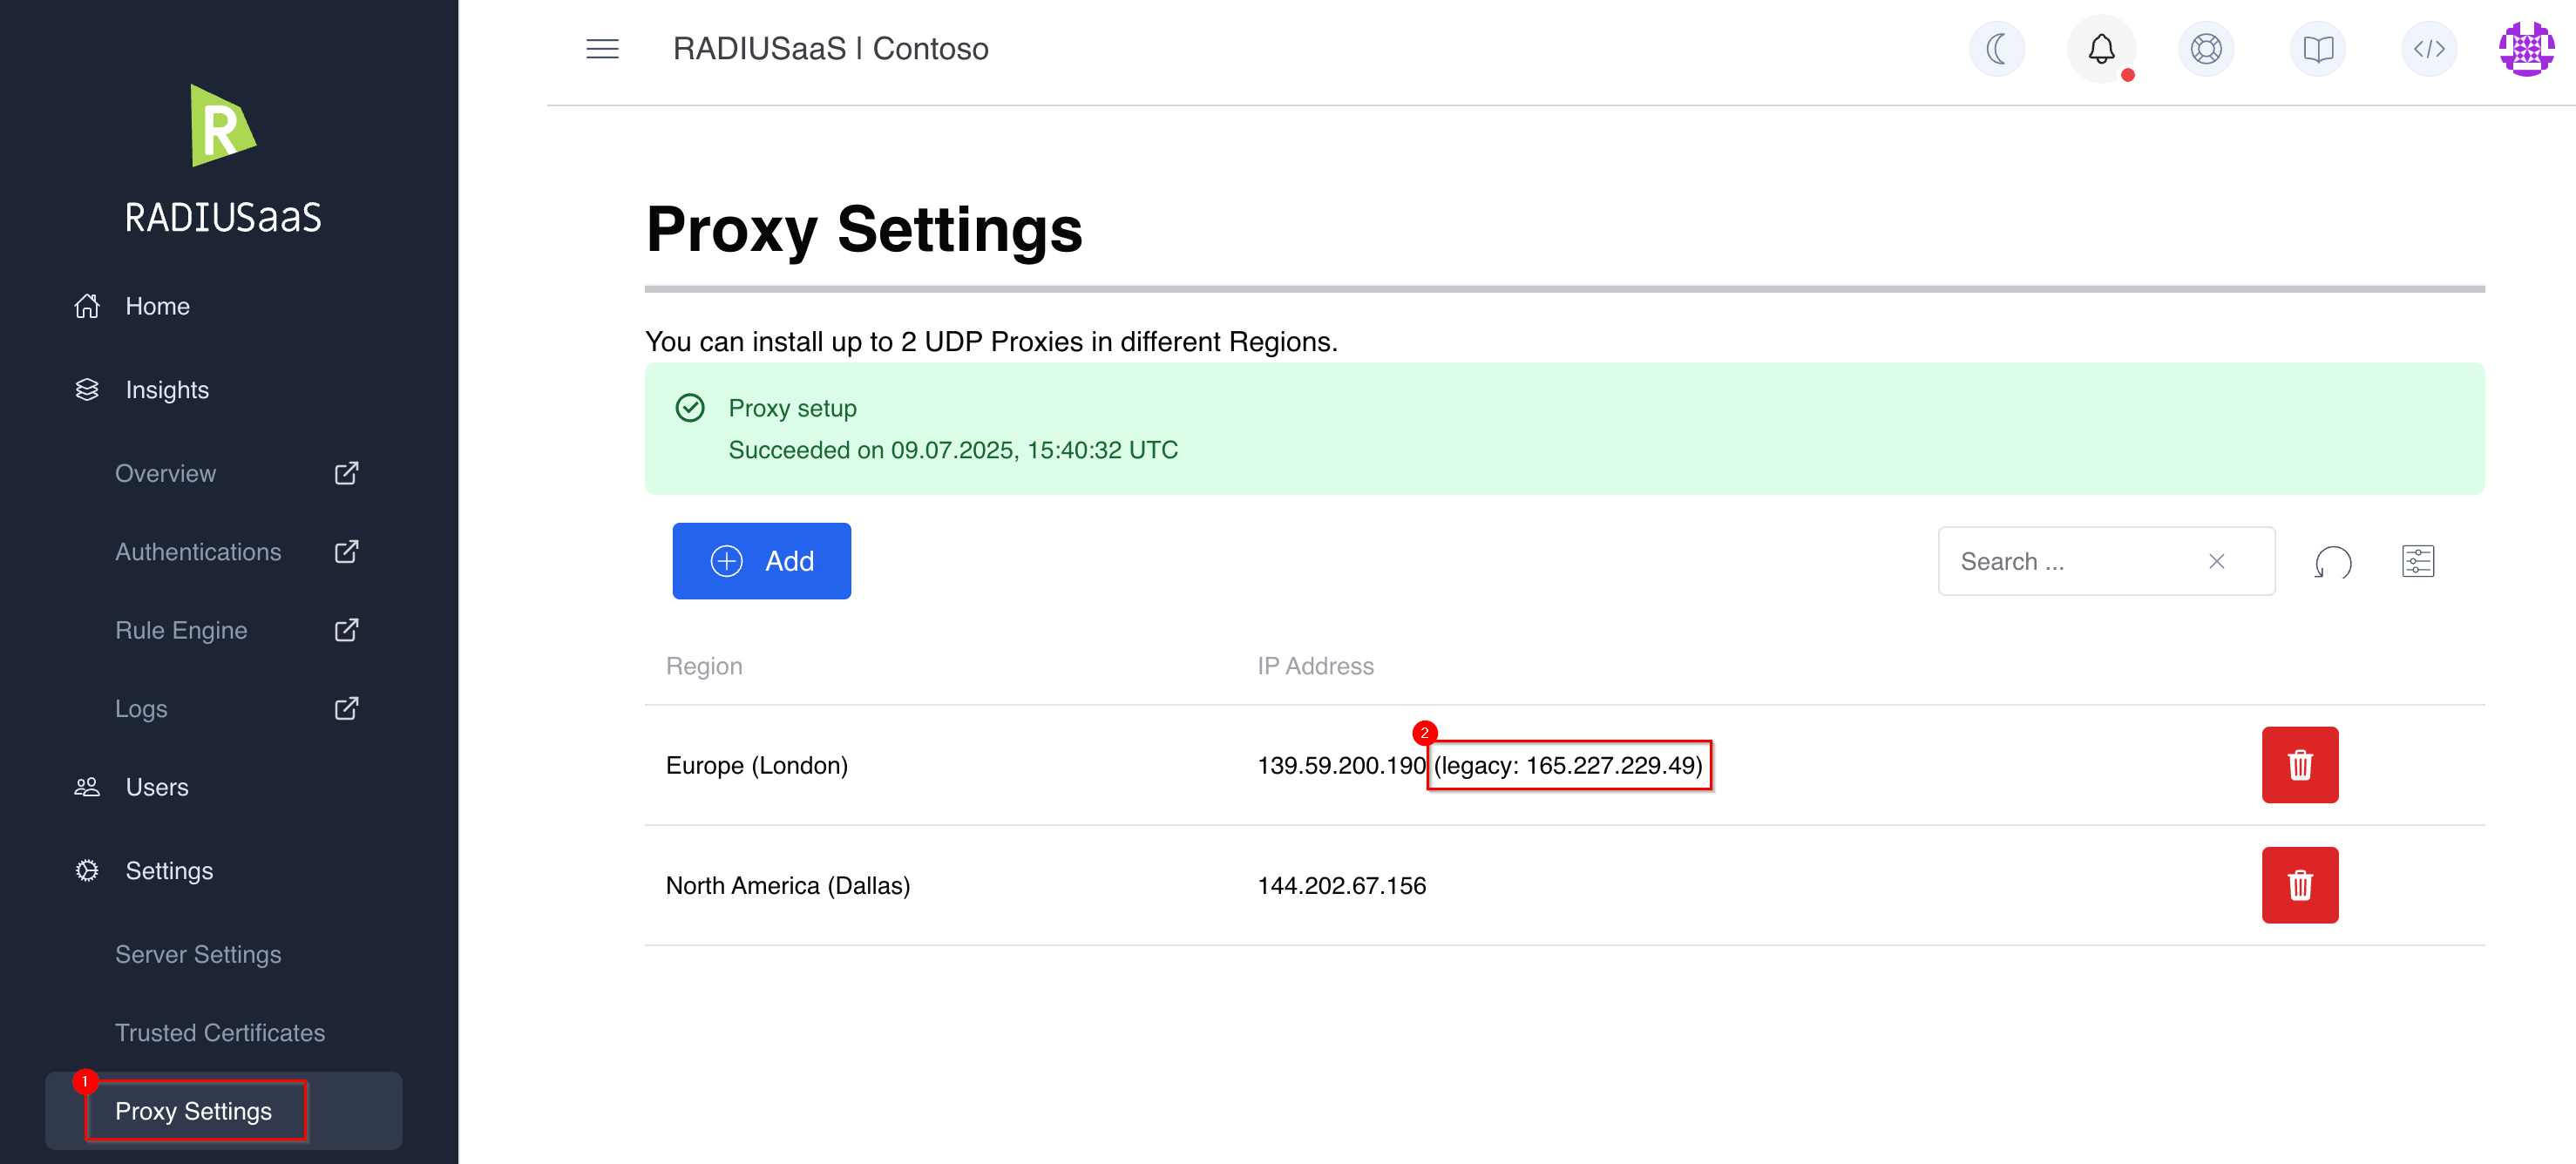Click the Search input field
Image resolution: width=2576 pixels, height=1164 pixels.
pos(2070,562)
